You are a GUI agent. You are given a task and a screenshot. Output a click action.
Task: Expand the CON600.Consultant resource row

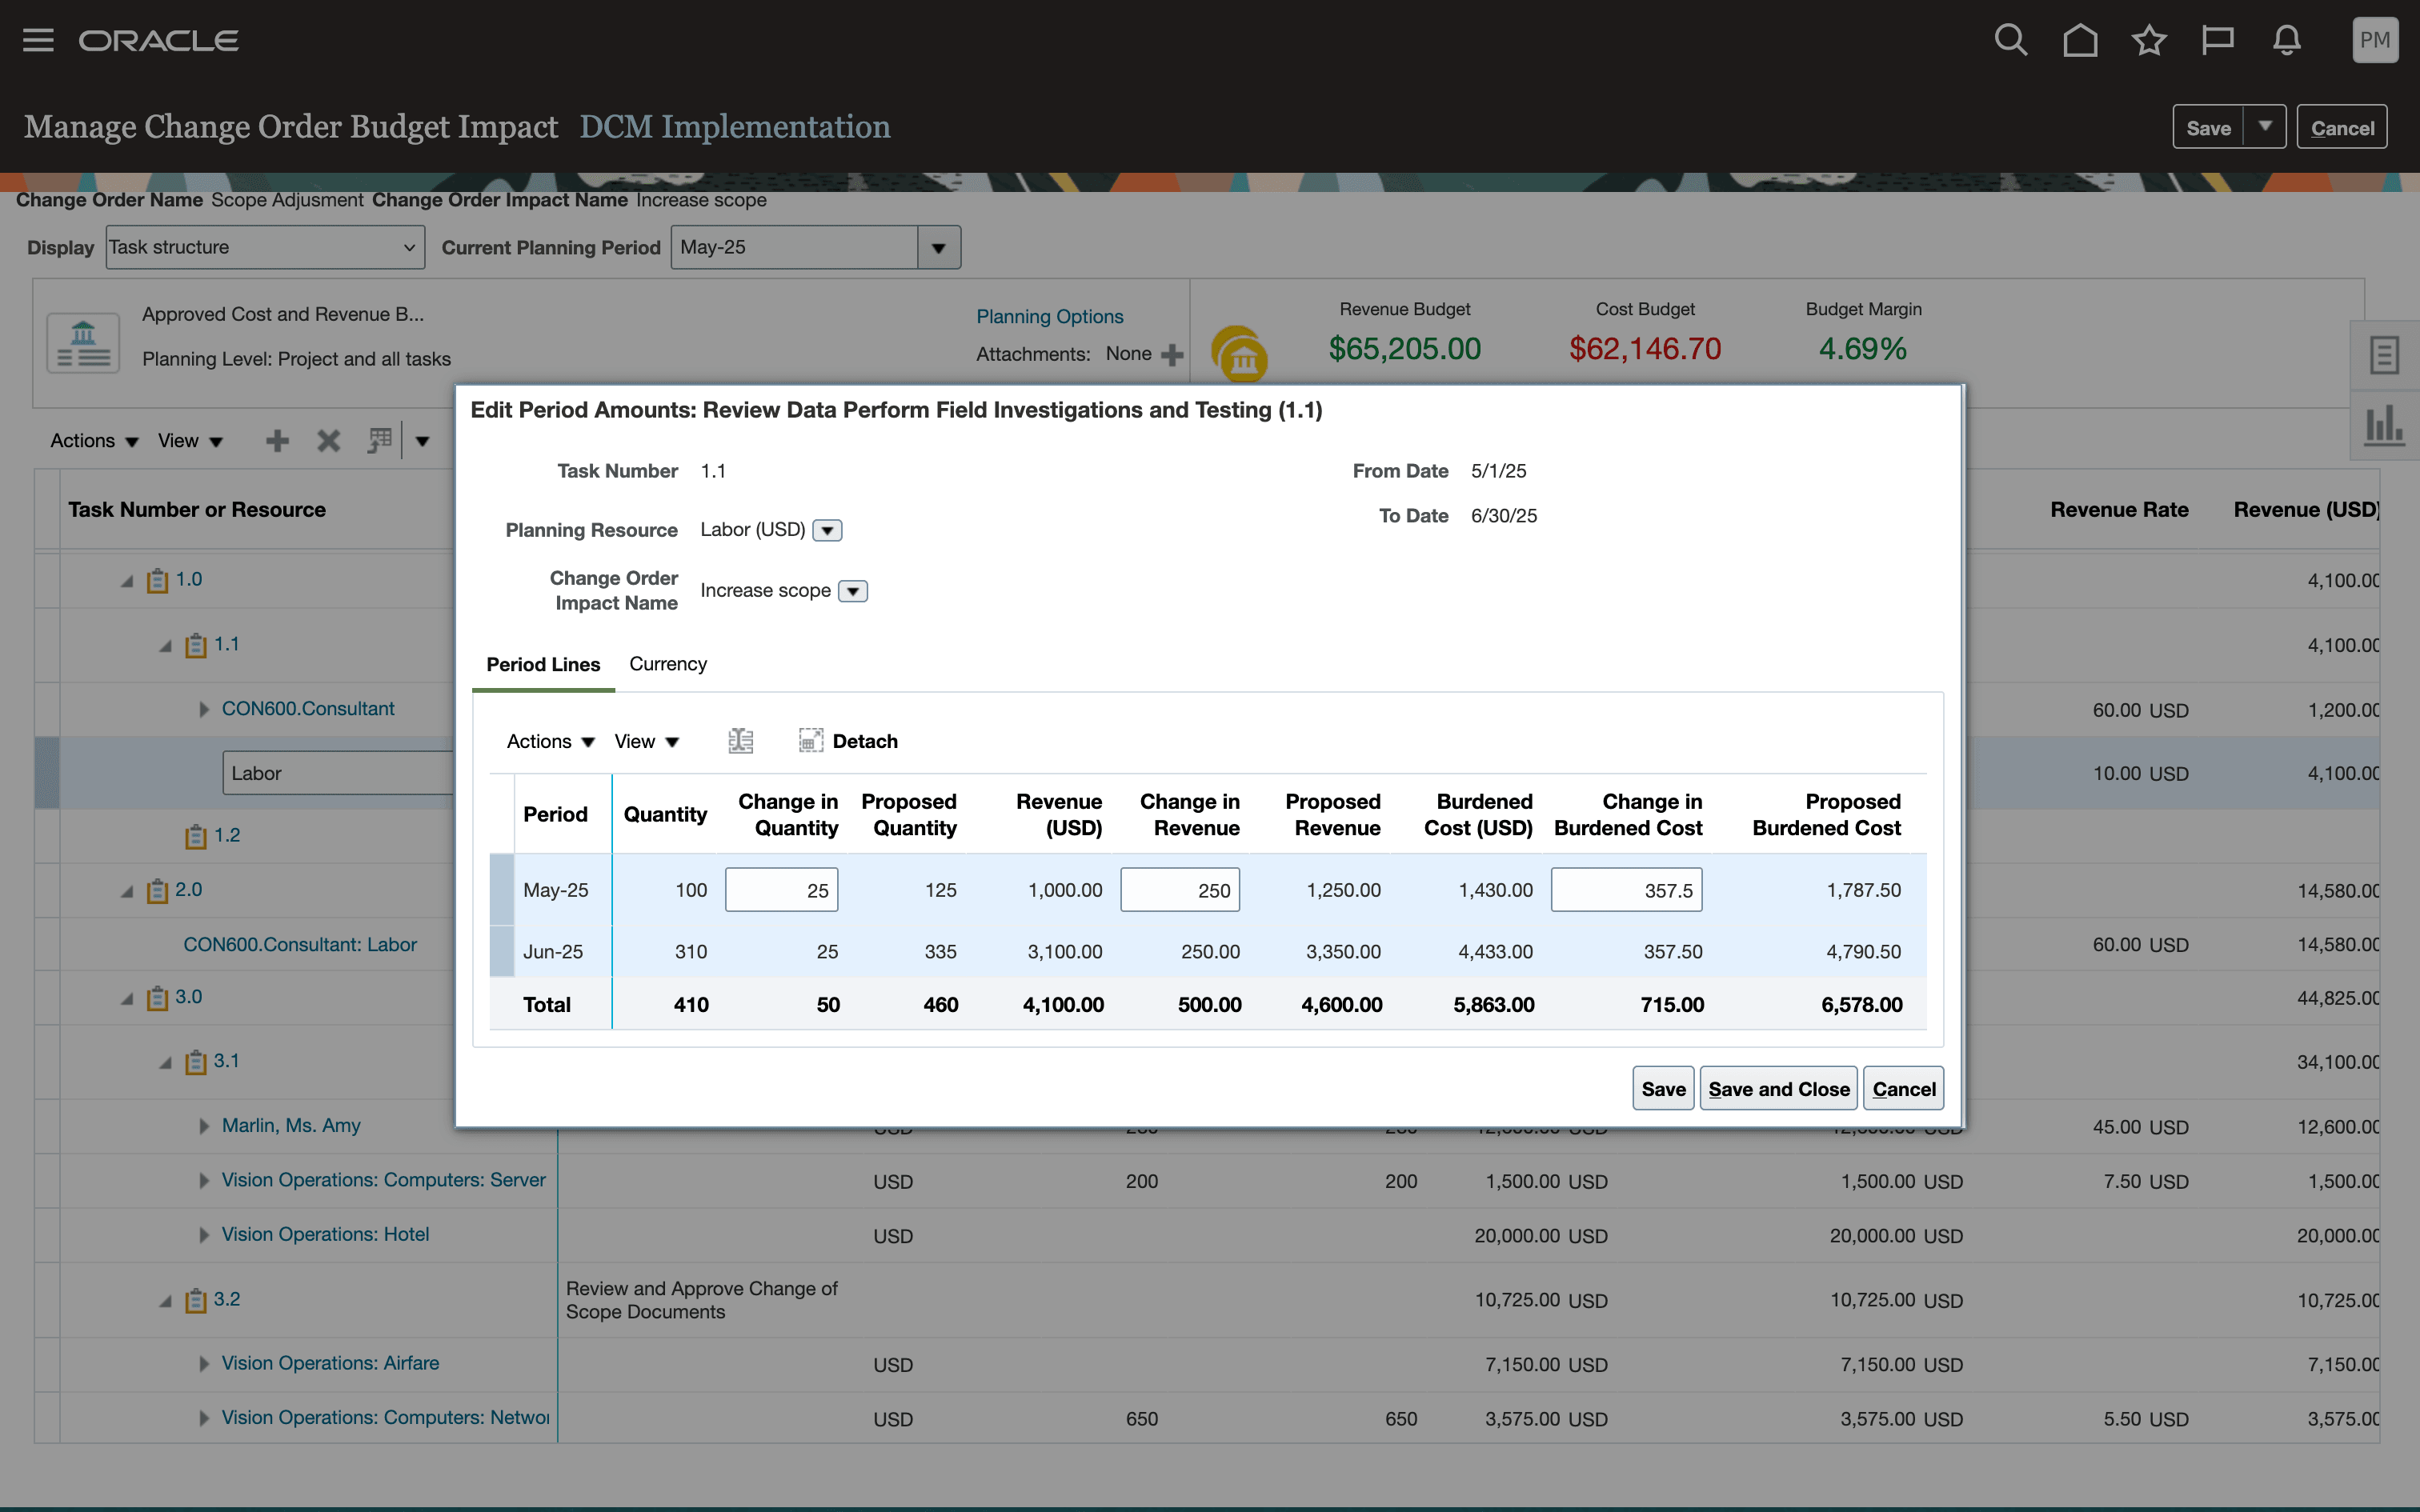click(204, 709)
